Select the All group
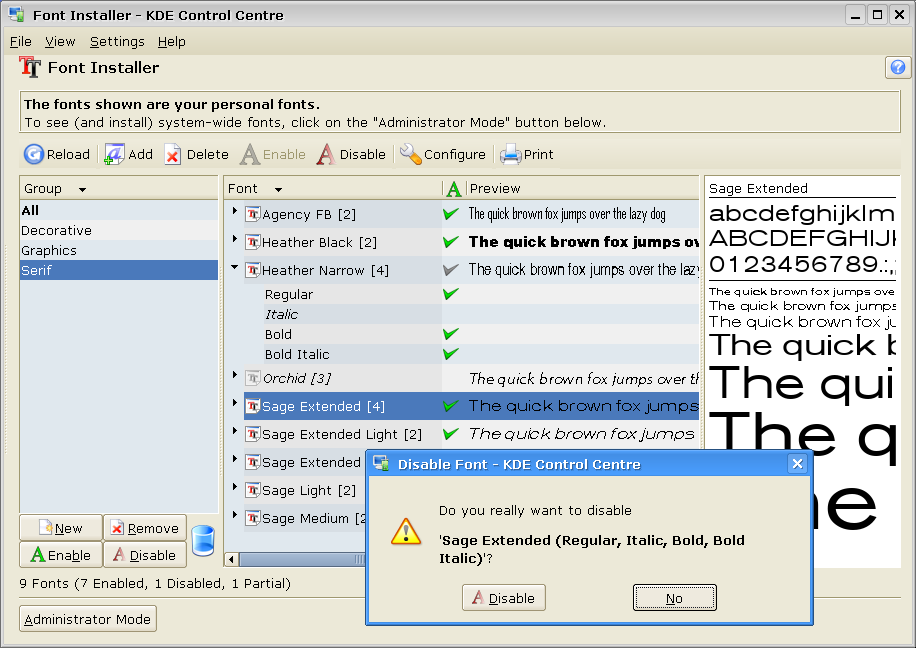 click(119, 210)
